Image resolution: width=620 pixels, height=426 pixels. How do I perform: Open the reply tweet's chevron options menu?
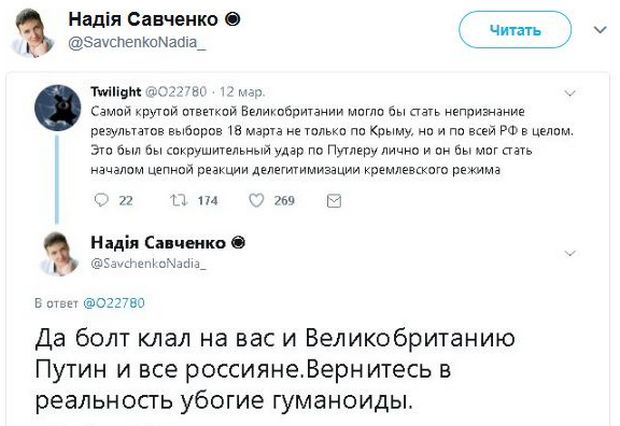[x=596, y=251]
